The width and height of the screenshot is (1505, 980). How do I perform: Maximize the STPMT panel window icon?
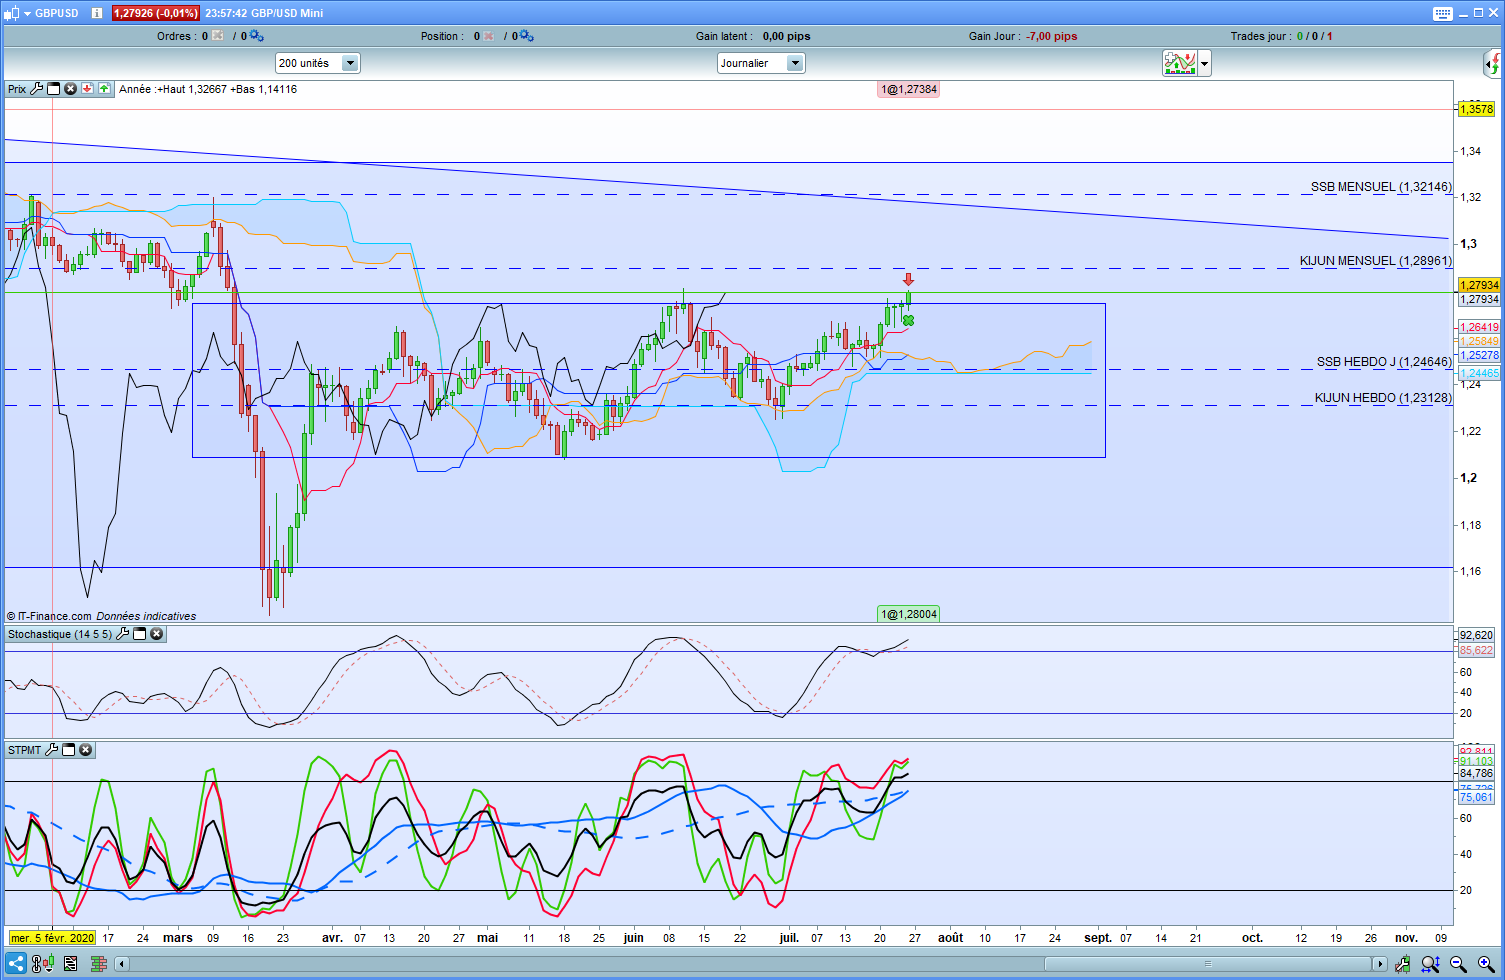69,750
